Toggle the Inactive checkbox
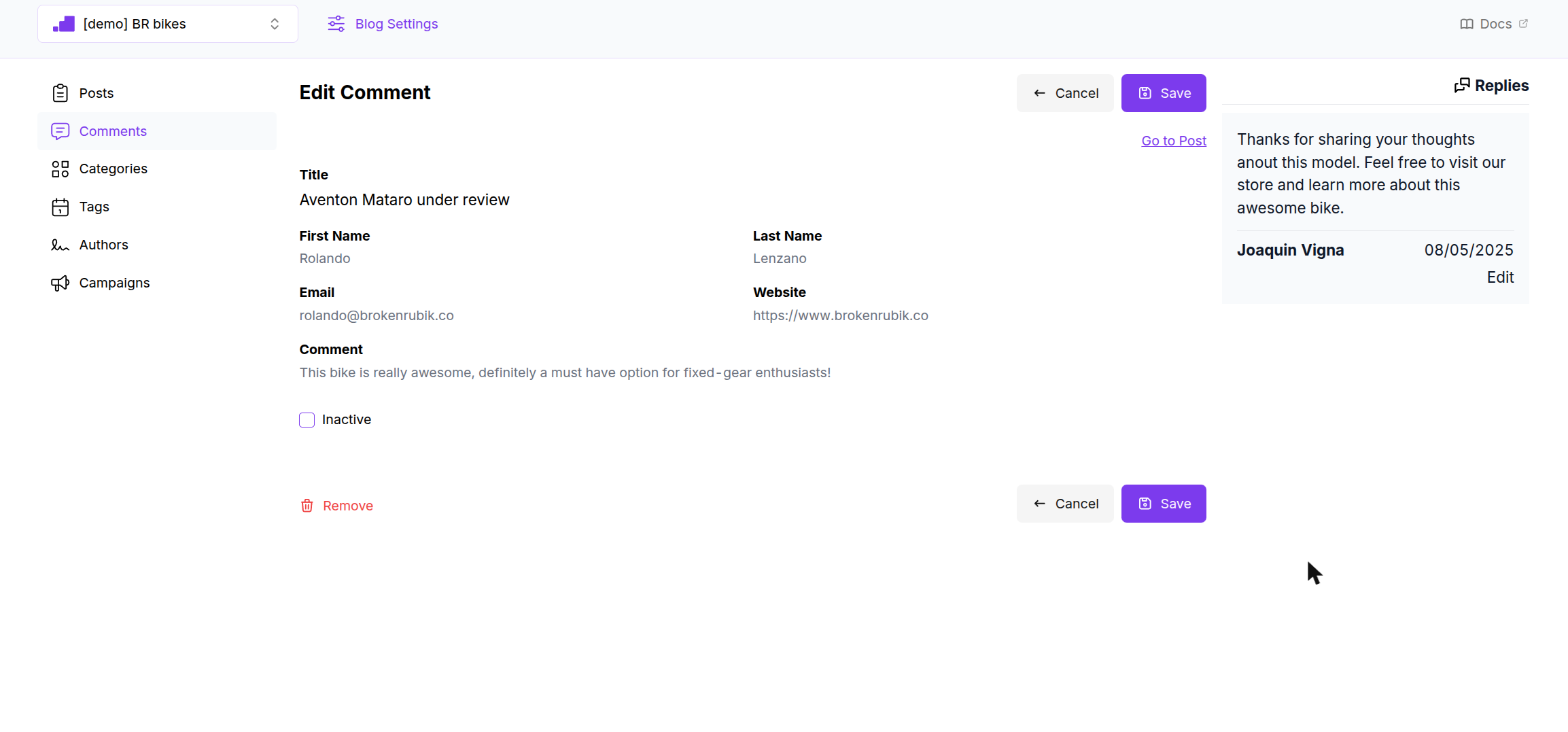Viewport: 1568px width, 732px height. (x=307, y=420)
